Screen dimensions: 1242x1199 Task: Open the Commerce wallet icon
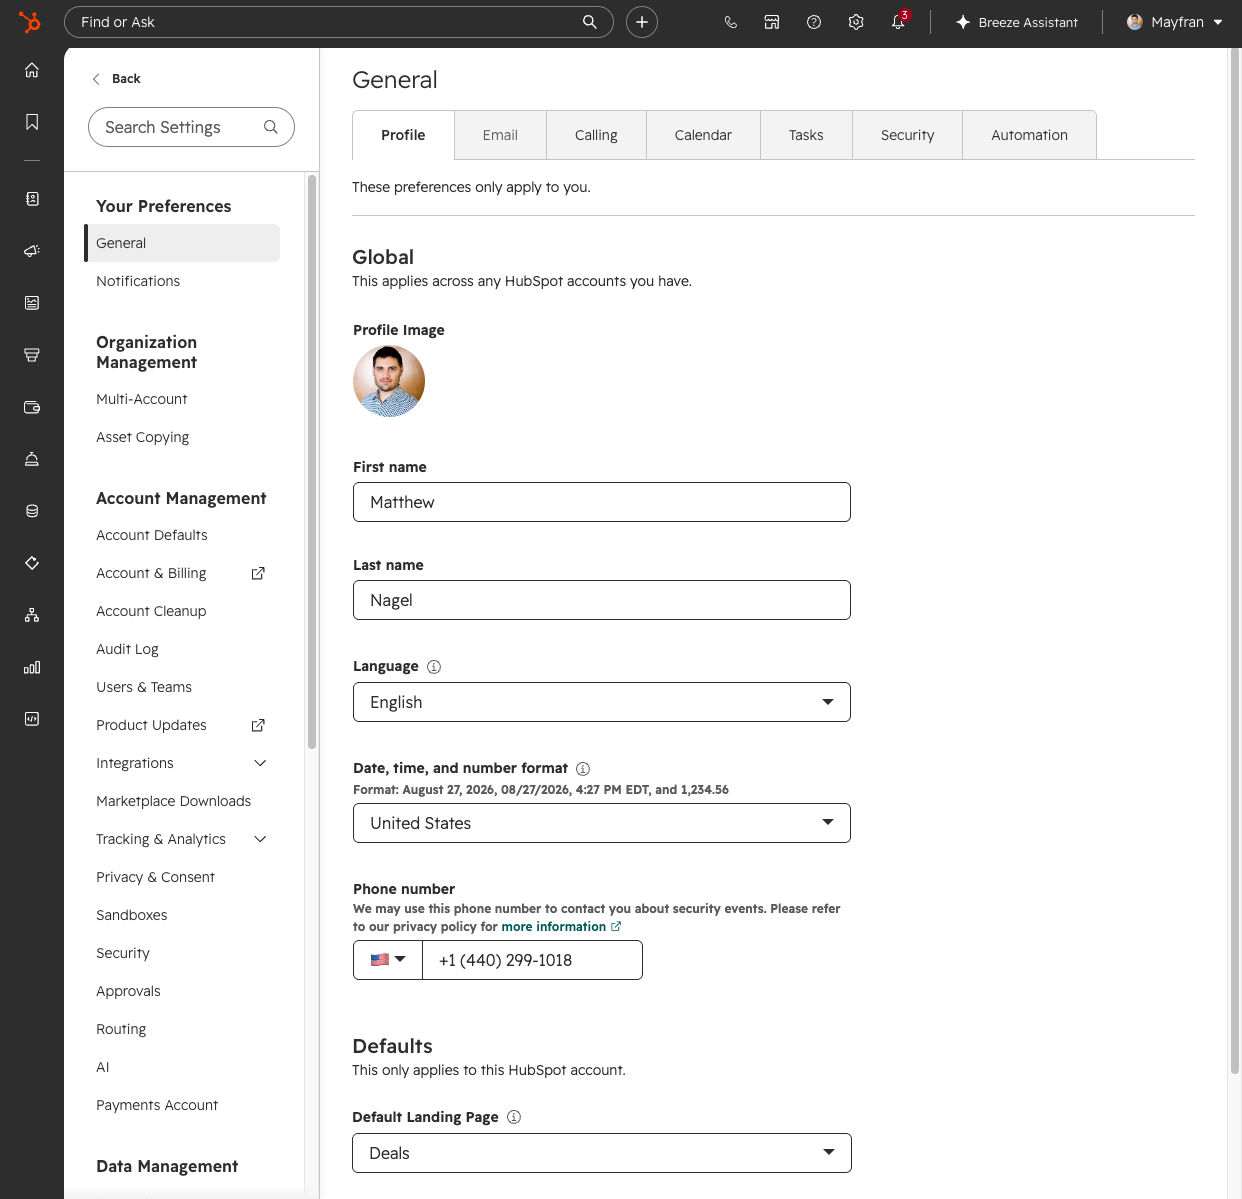click(32, 407)
